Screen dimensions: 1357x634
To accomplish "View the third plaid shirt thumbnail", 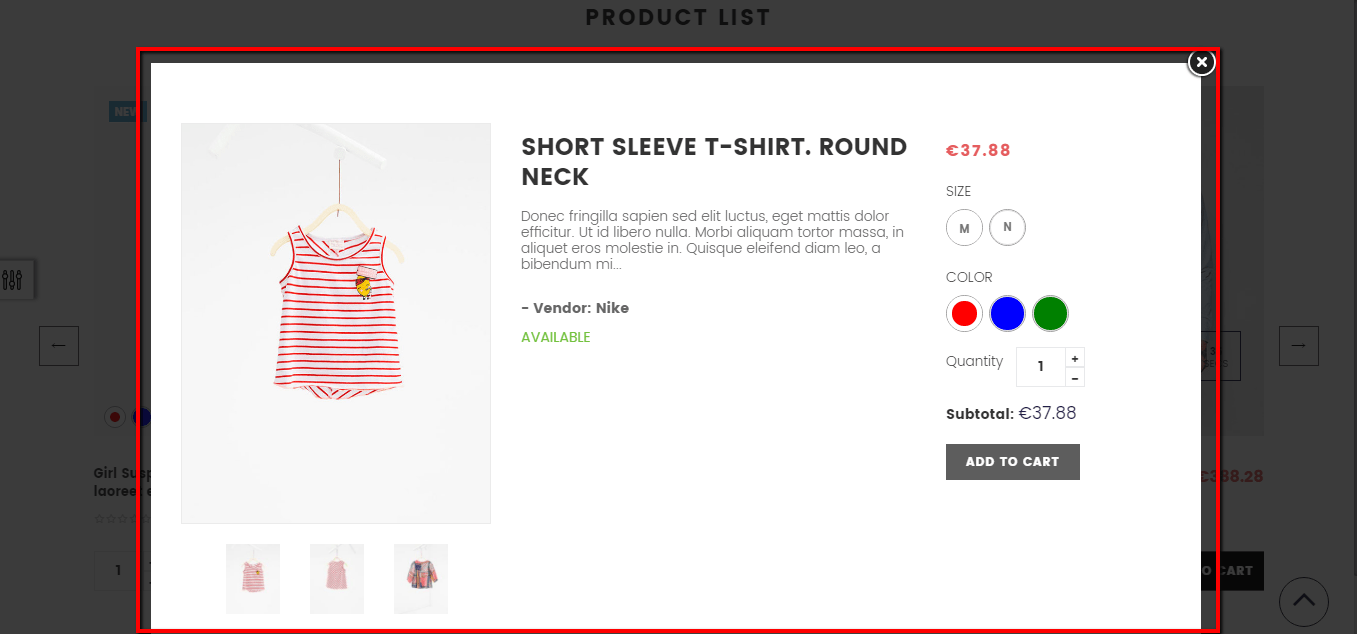I will (x=421, y=579).
